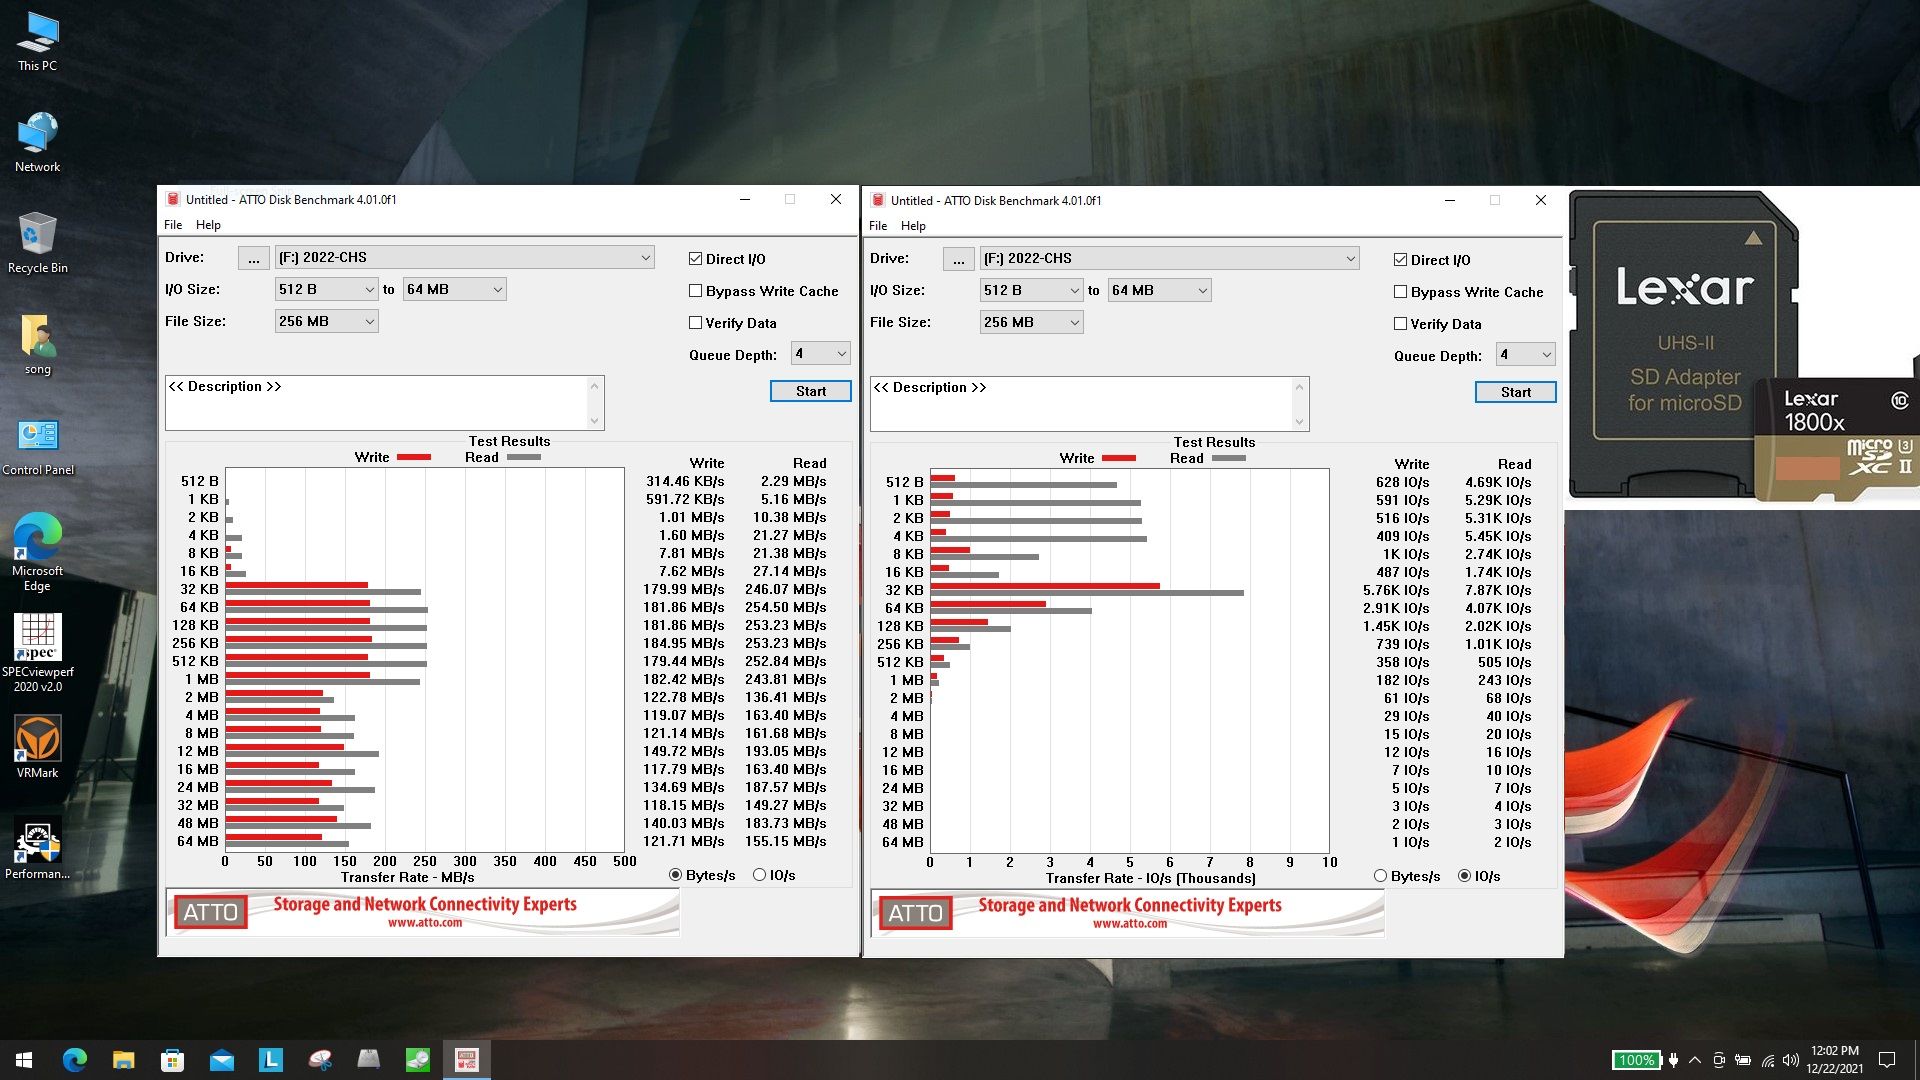Enable Bypass Write Cache in right window

1400,292
